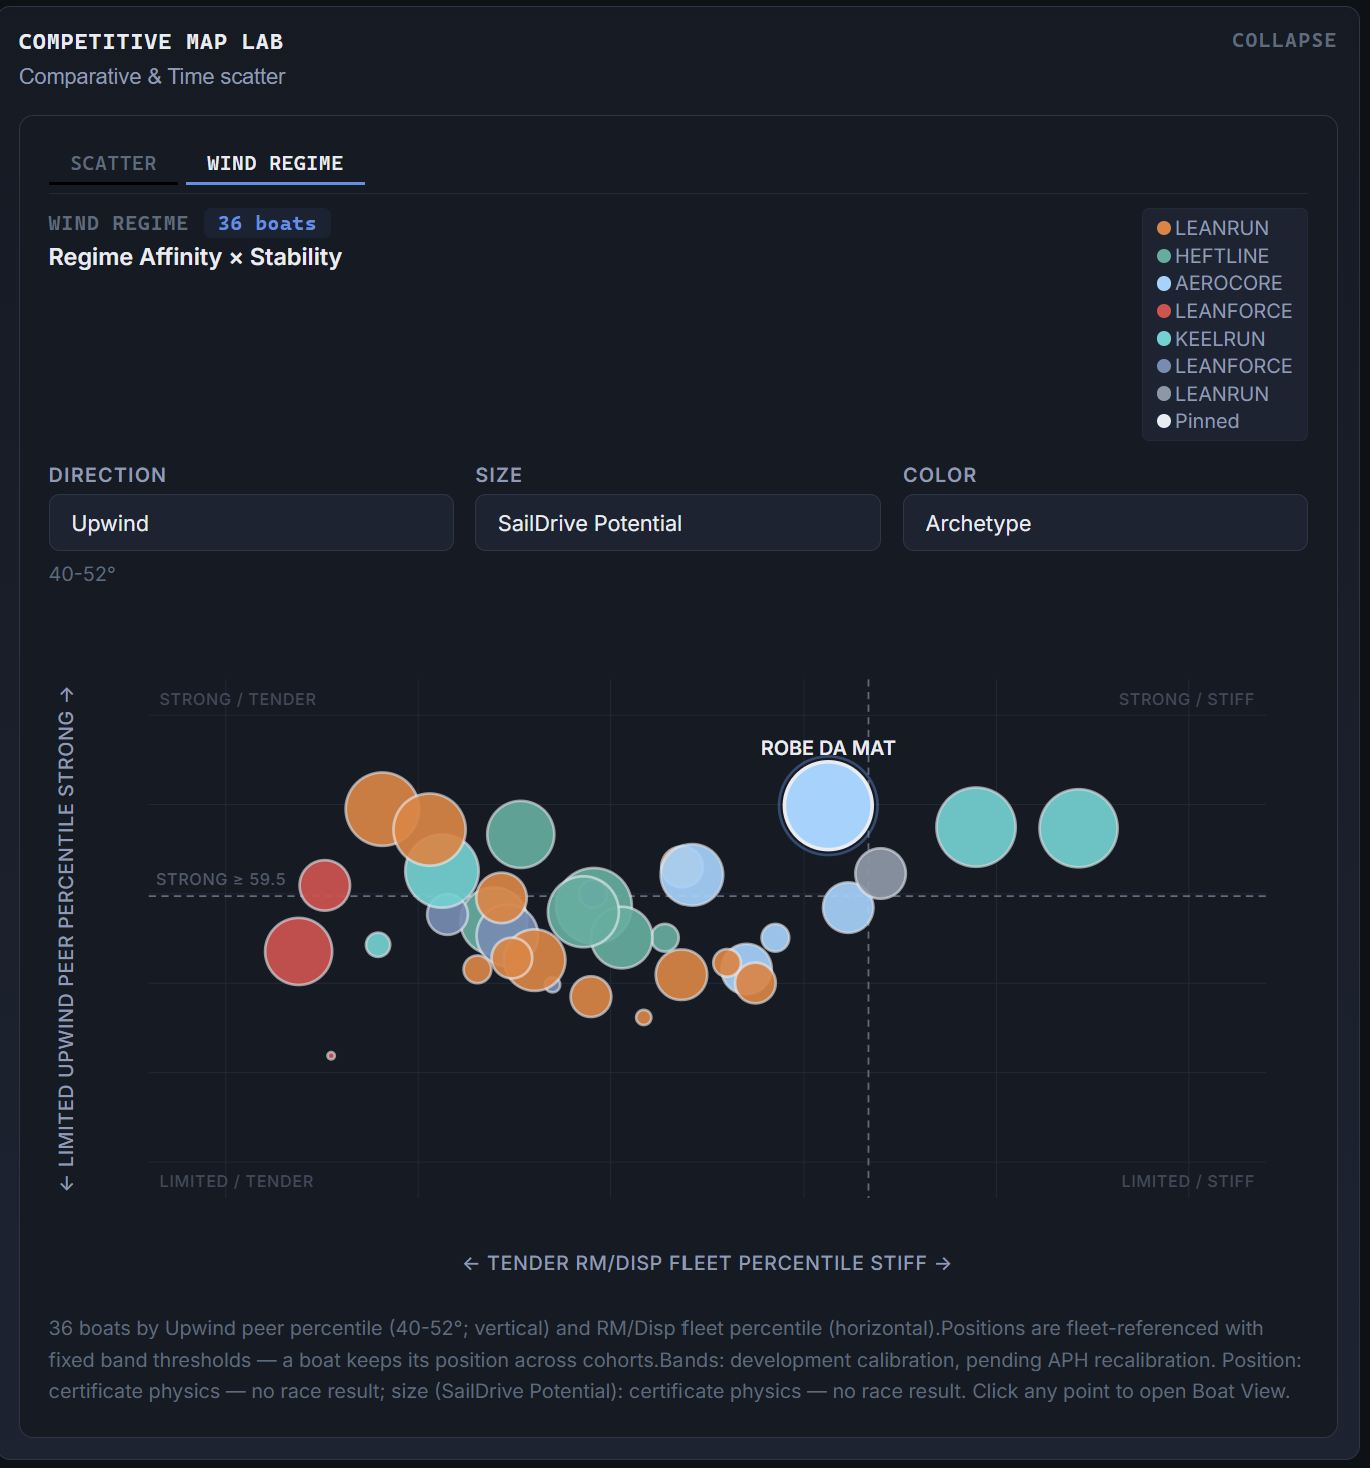Open the Size dropdown showing SailDrive Potential
This screenshot has height=1468, width=1370.
click(677, 522)
